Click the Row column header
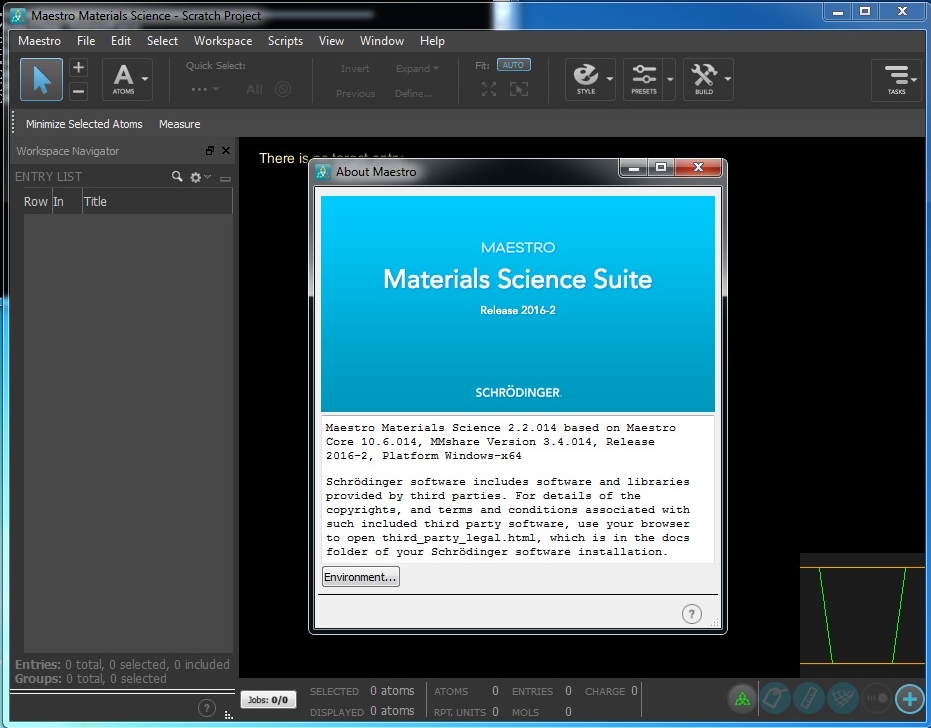Viewport: 931px width, 728px height. click(x=36, y=201)
